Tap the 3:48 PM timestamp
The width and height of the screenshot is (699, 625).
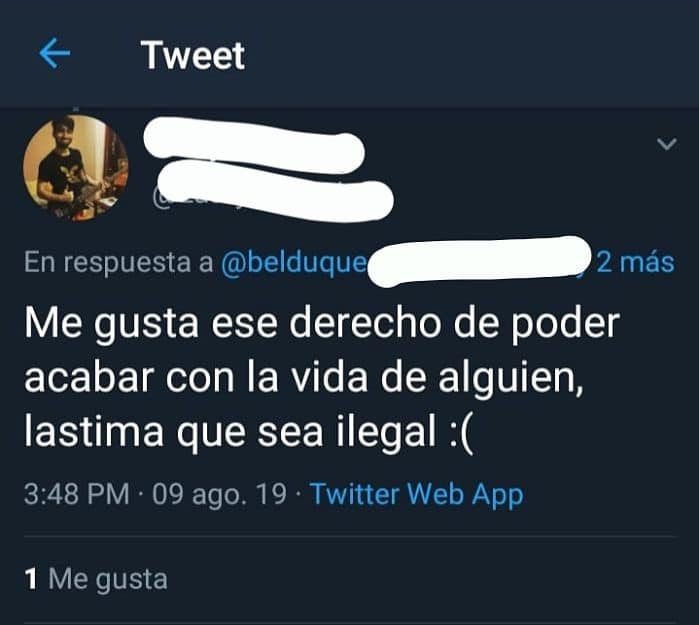coord(77,494)
